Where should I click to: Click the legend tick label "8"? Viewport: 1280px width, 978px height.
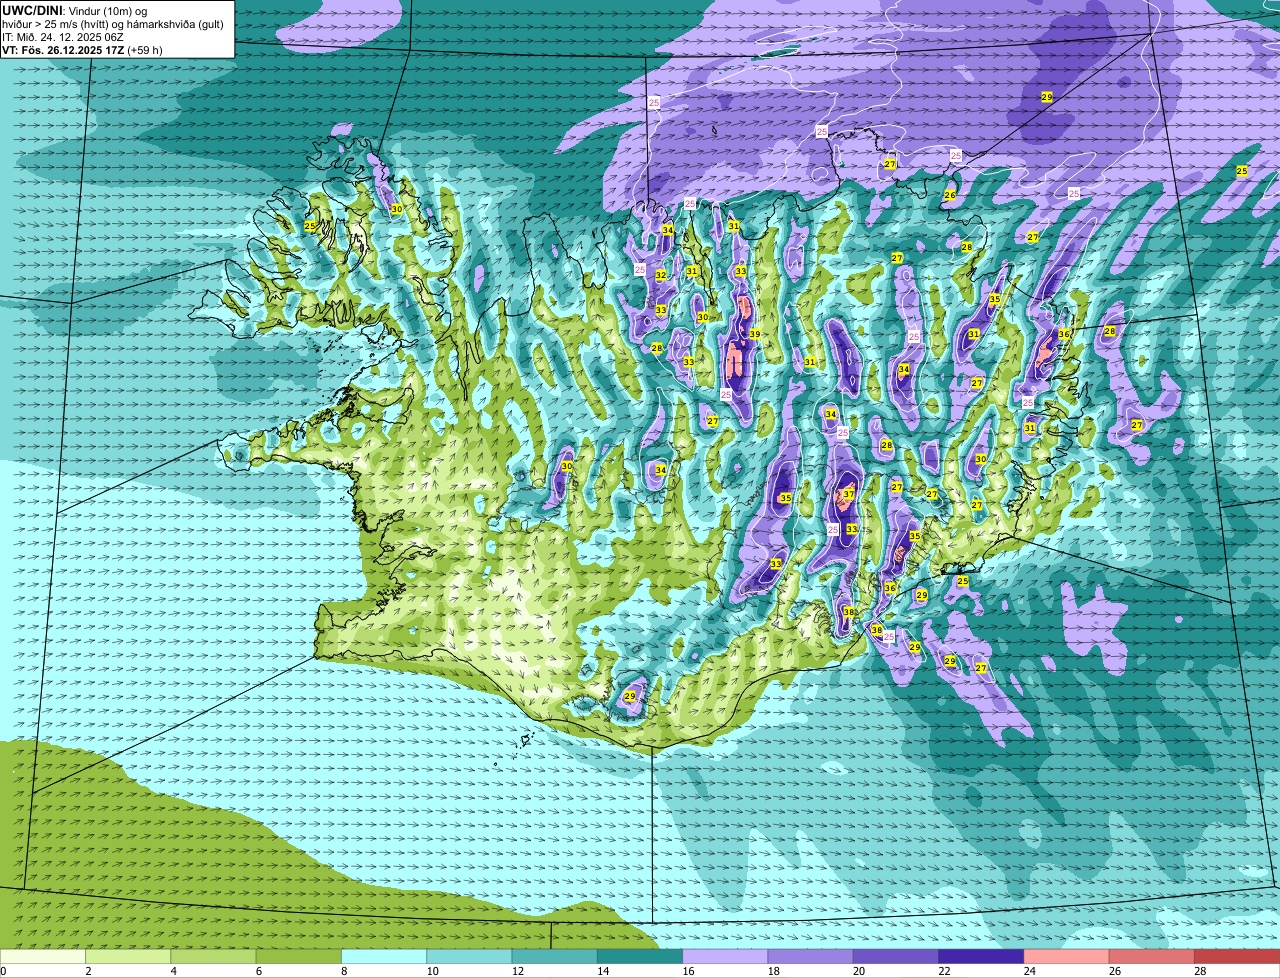coord(344,971)
